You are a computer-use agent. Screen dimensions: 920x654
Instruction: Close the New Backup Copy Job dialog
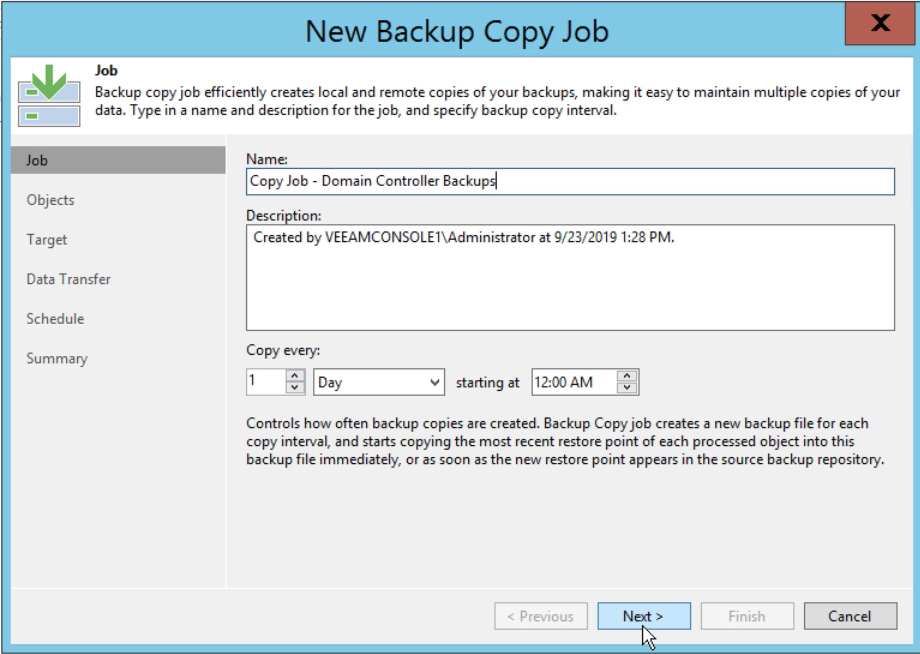880,23
